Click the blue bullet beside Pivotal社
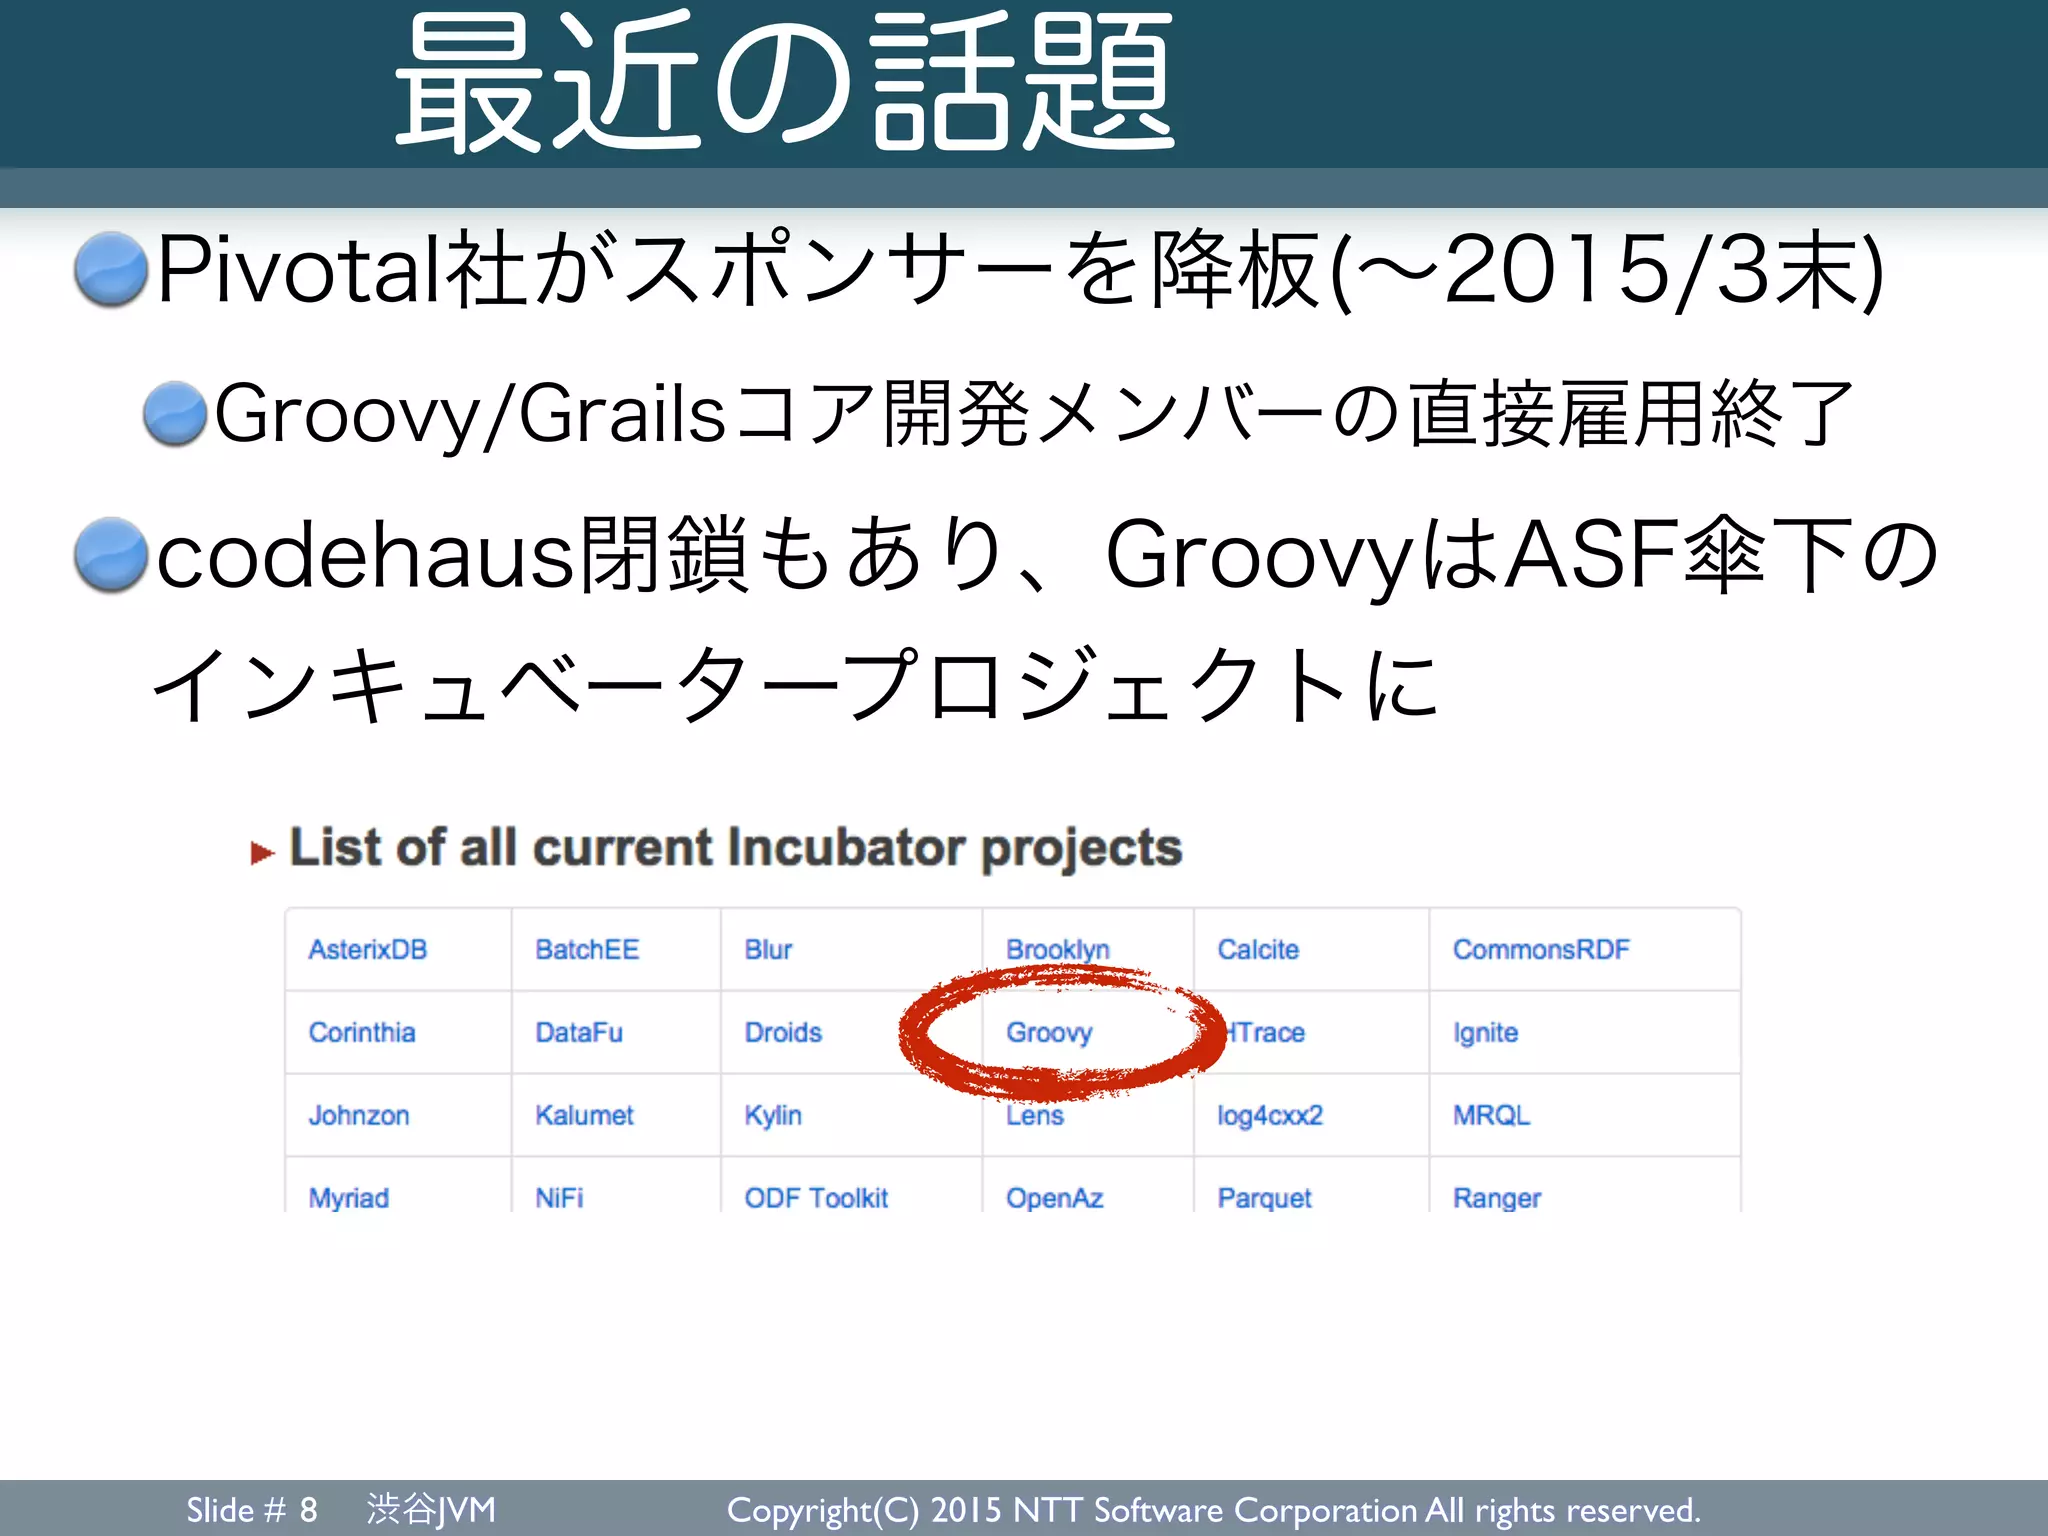Screen dimensions: 2048x1536 (x=112, y=268)
